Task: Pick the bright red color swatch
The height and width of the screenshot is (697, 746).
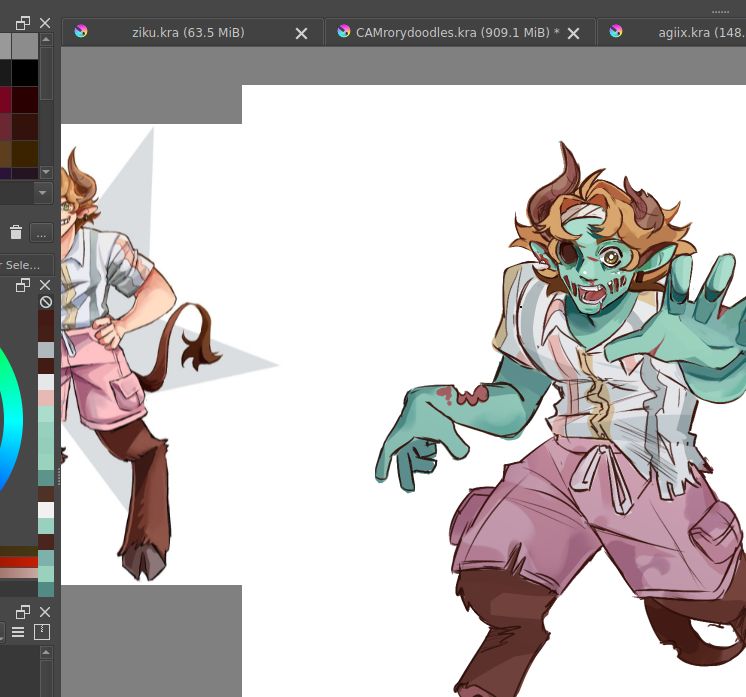Action: (18, 562)
